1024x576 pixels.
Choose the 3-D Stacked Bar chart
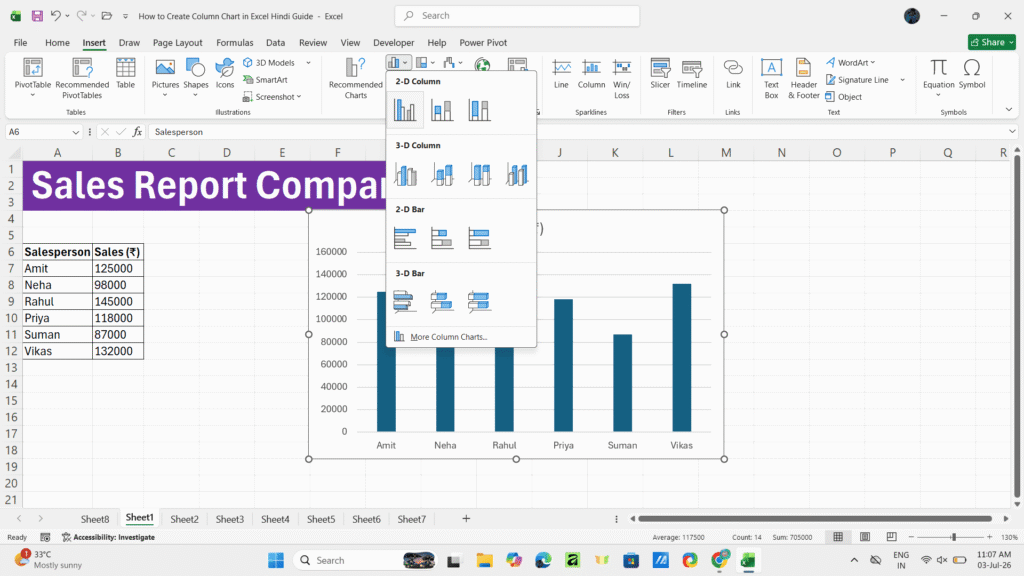point(442,302)
